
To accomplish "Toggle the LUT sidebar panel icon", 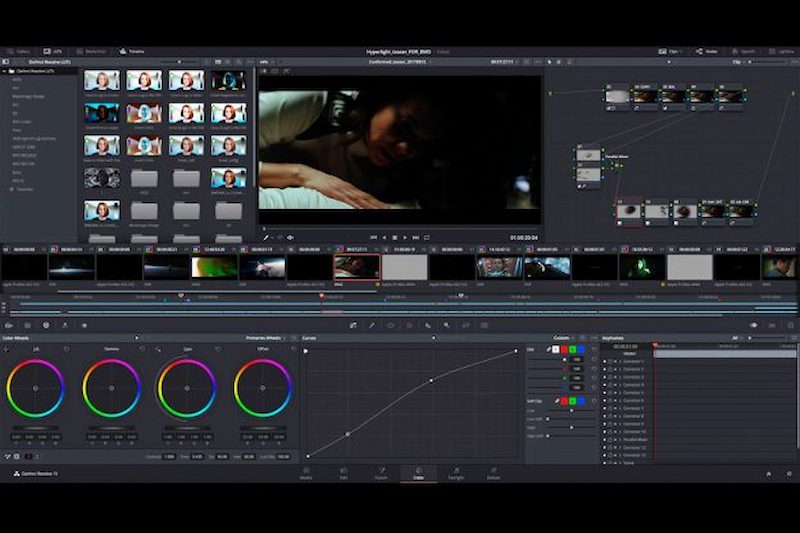I will coord(6,62).
